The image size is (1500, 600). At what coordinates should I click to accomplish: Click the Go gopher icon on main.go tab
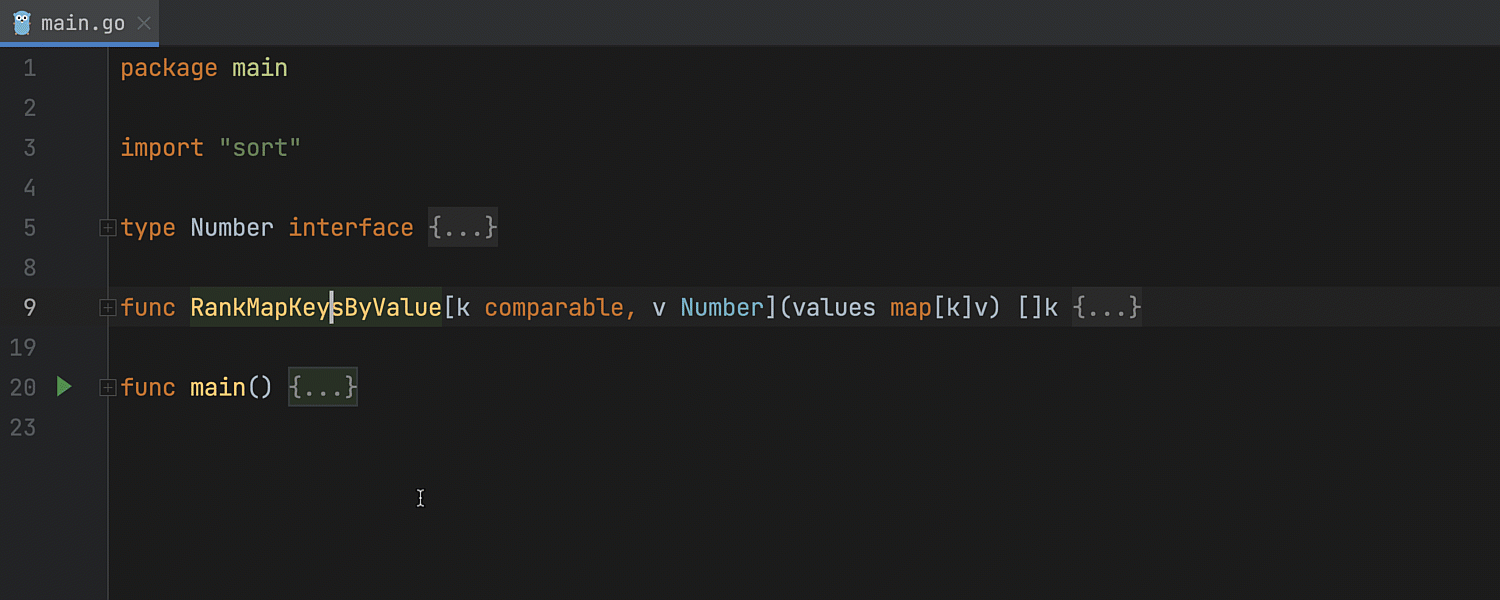[22, 23]
